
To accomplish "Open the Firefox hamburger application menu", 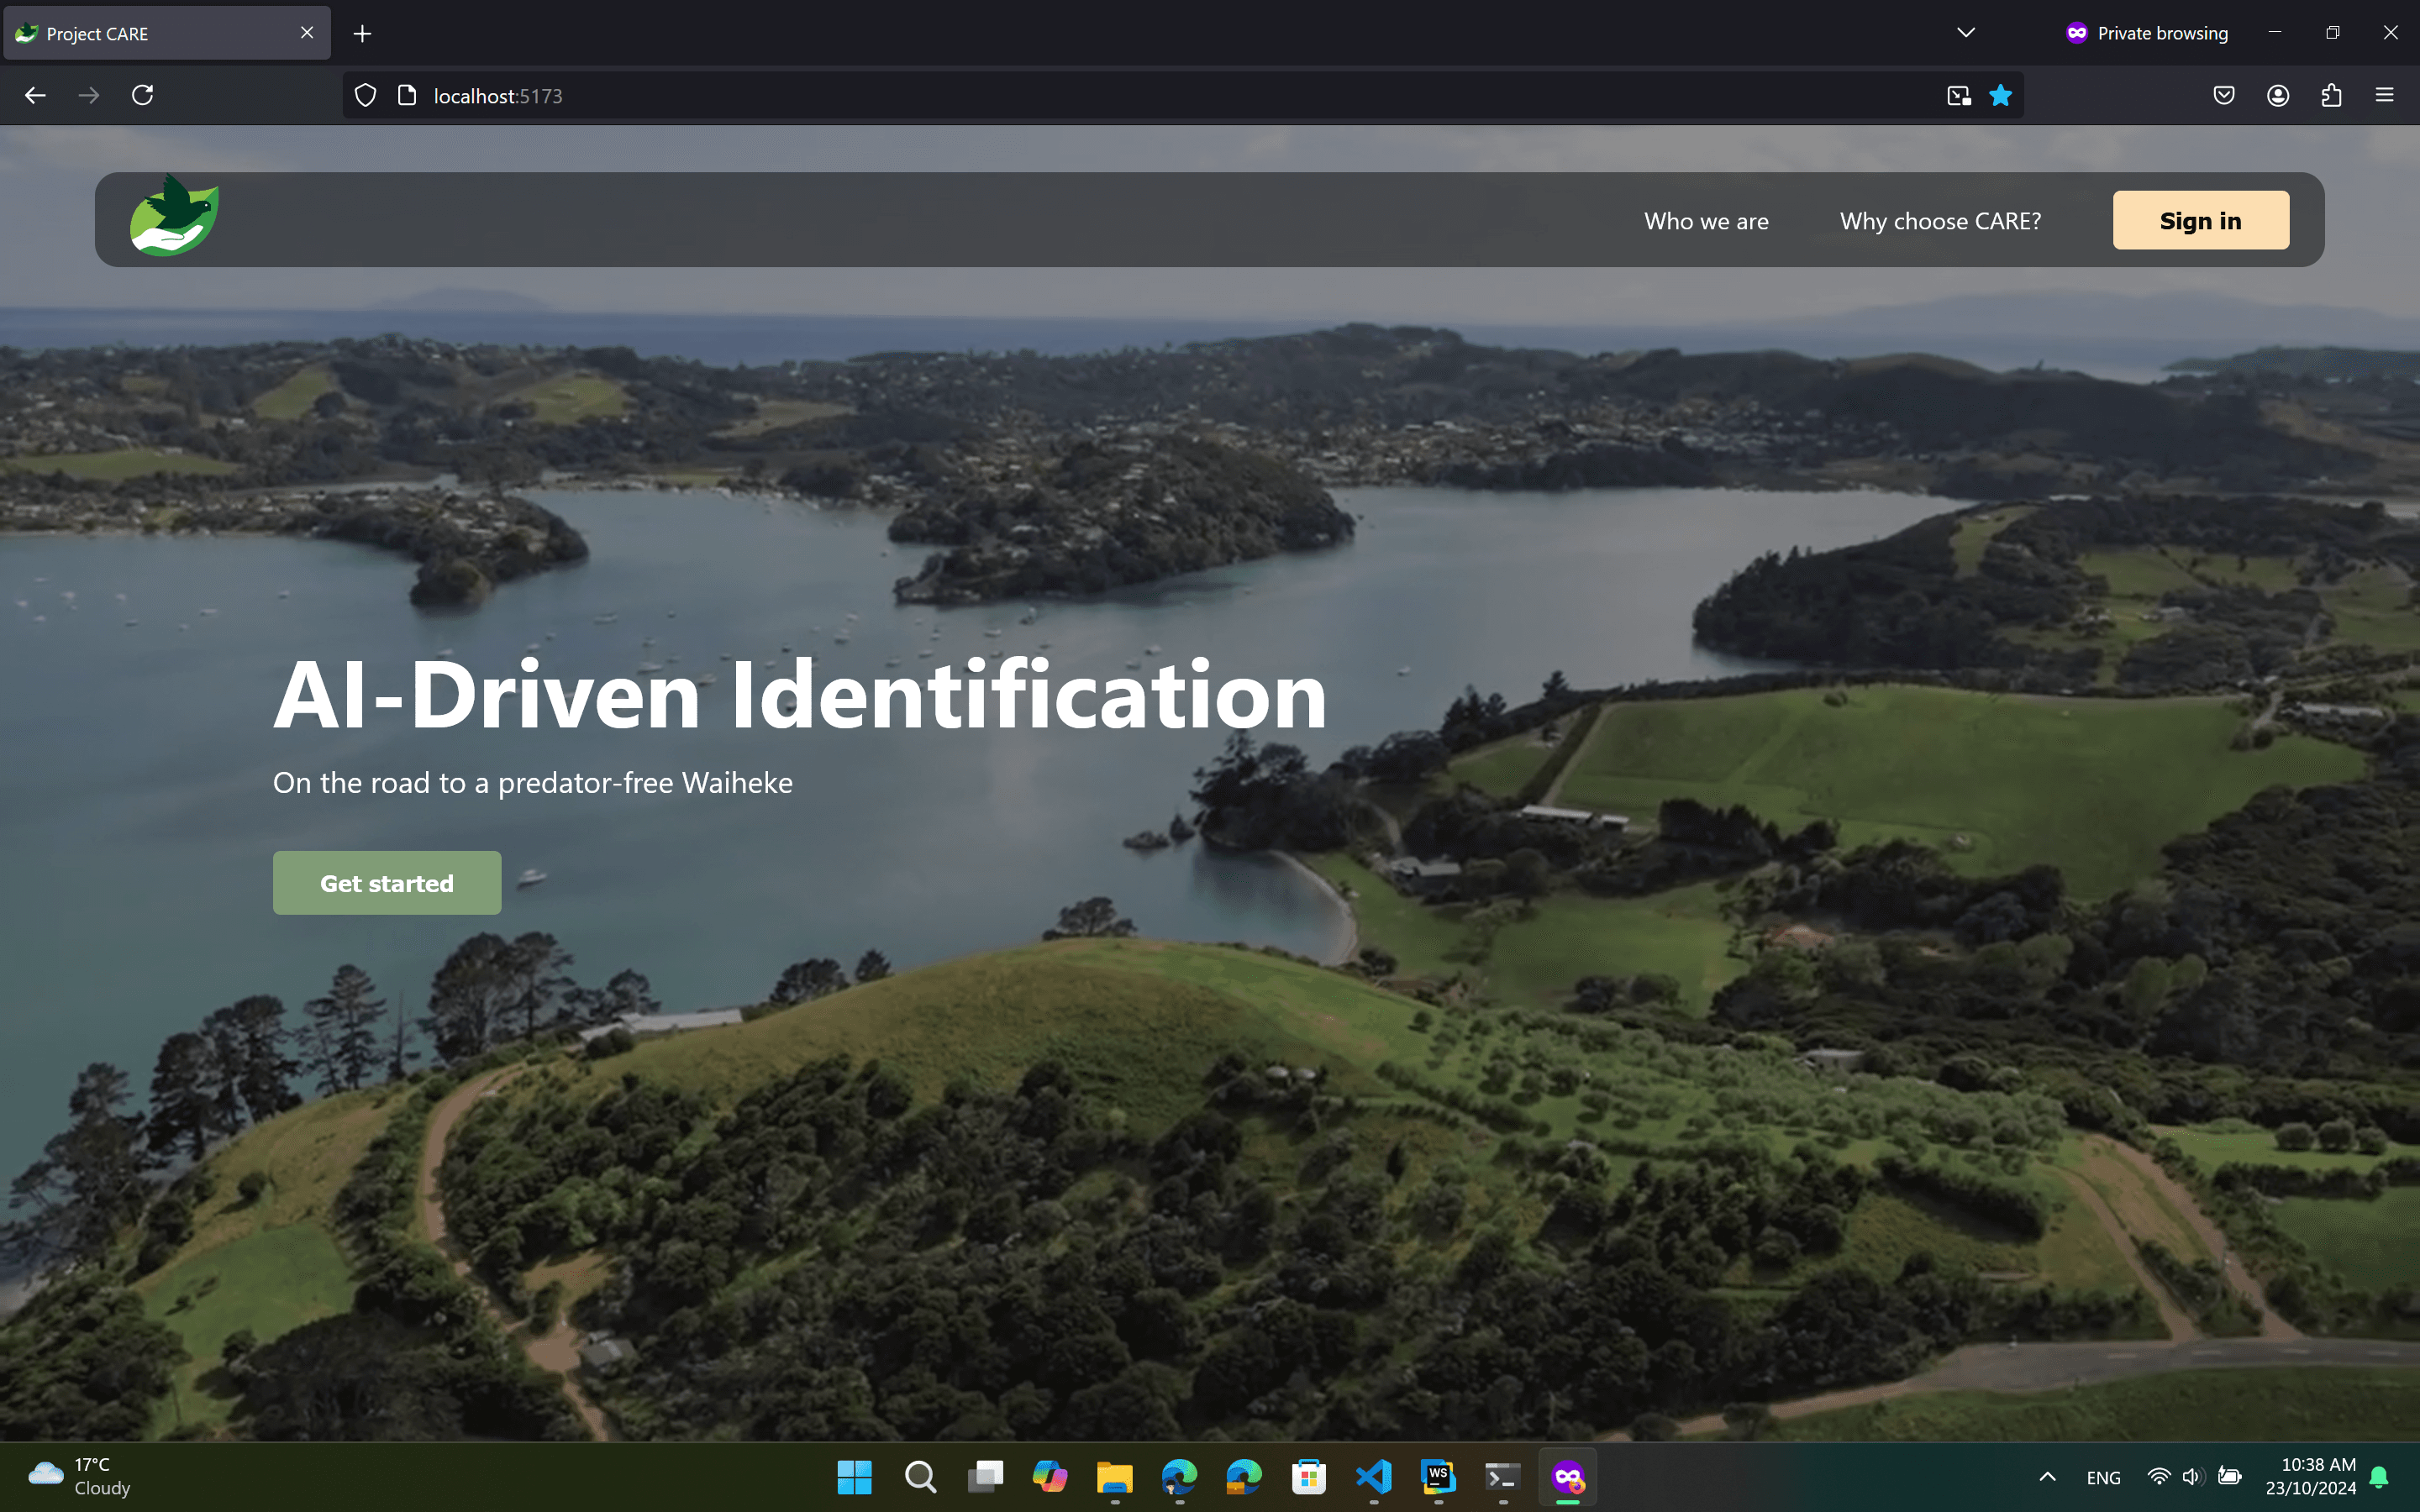I will coord(2384,96).
